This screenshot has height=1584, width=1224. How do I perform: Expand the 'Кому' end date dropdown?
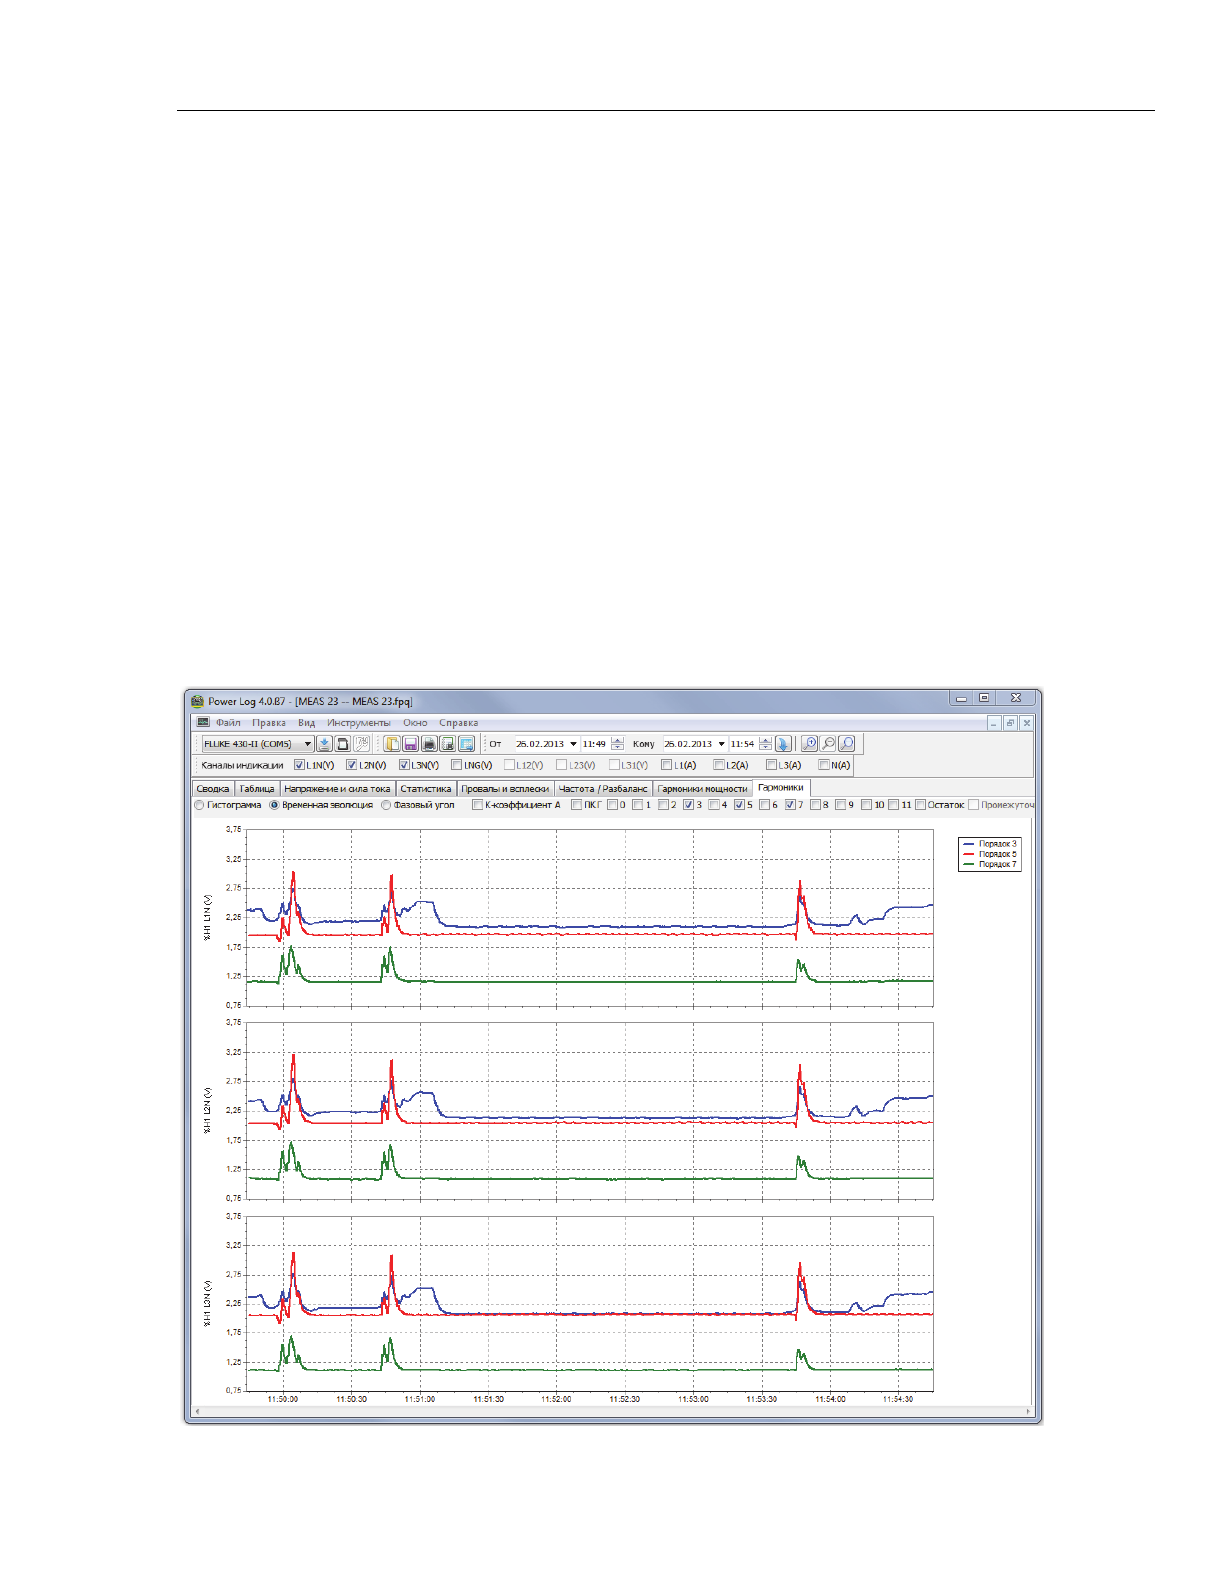click(x=721, y=744)
